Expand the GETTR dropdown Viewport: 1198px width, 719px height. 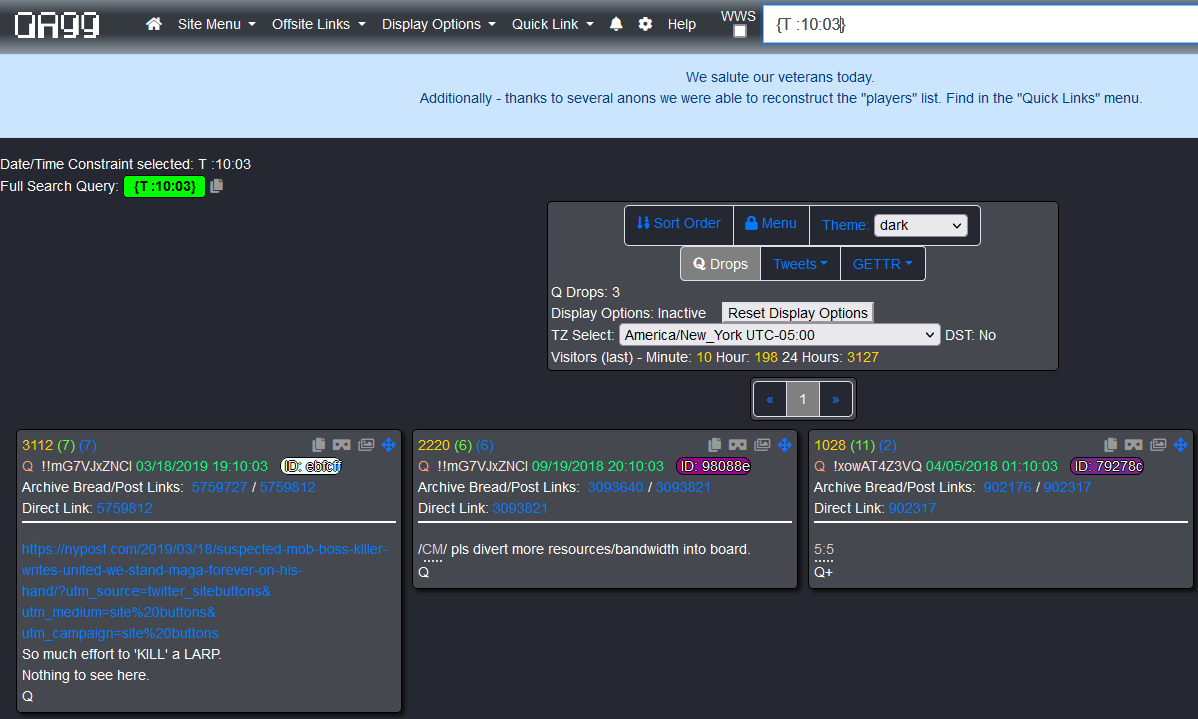click(x=882, y=264)
